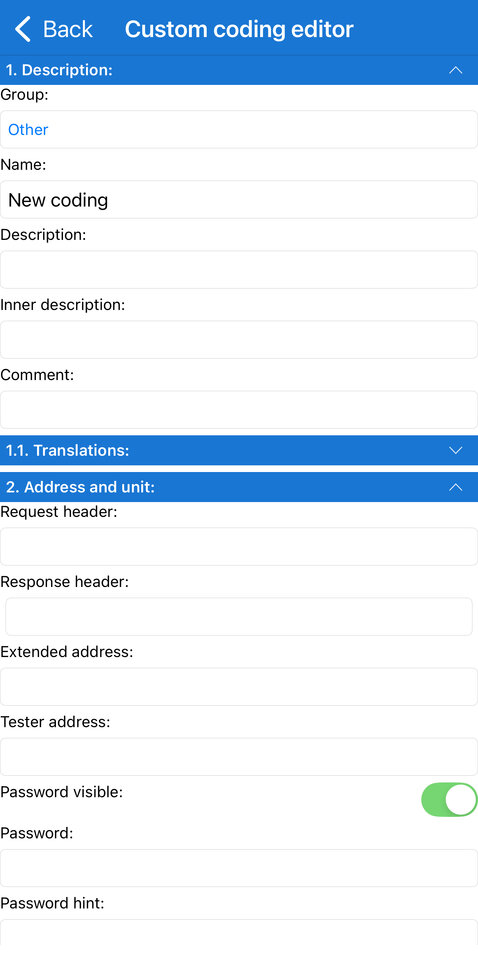Click the Extended address field
The height and width of the screenshot is (960, 478).
click(x=239, y=686)
